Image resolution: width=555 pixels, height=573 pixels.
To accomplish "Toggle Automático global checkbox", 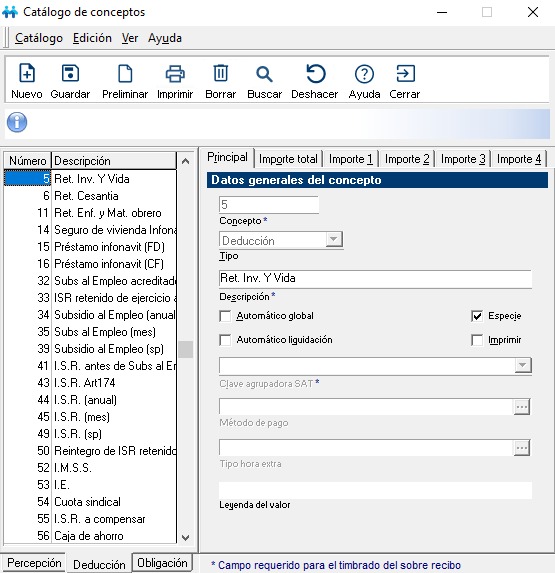I will point(225,316).
